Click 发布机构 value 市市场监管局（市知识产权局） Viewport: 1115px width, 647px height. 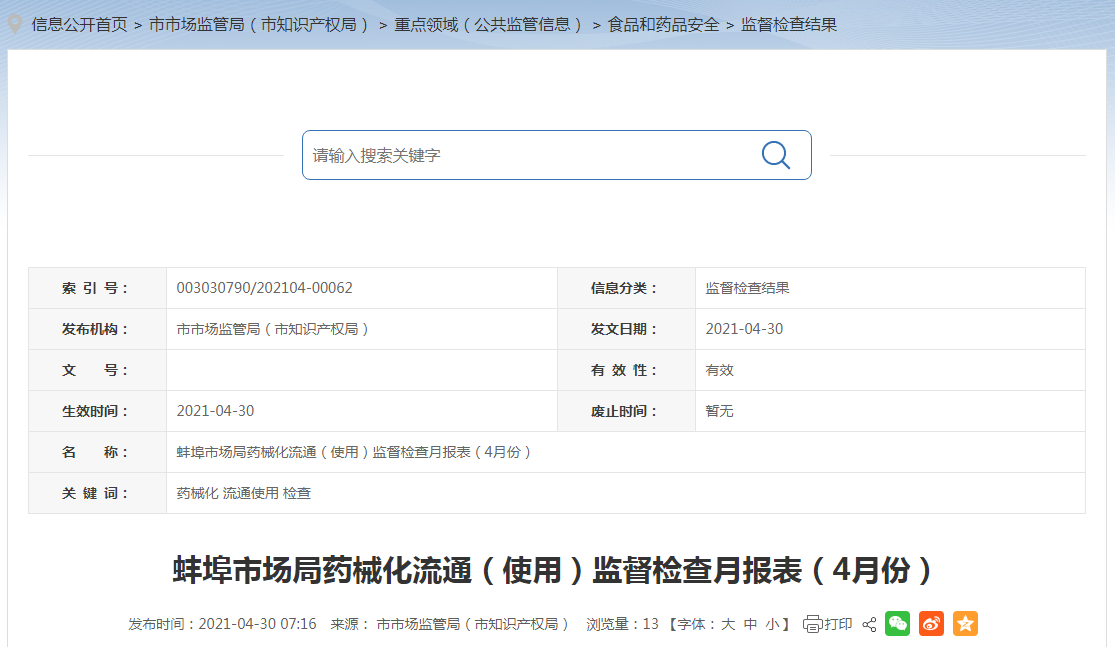tap(272, 329)
